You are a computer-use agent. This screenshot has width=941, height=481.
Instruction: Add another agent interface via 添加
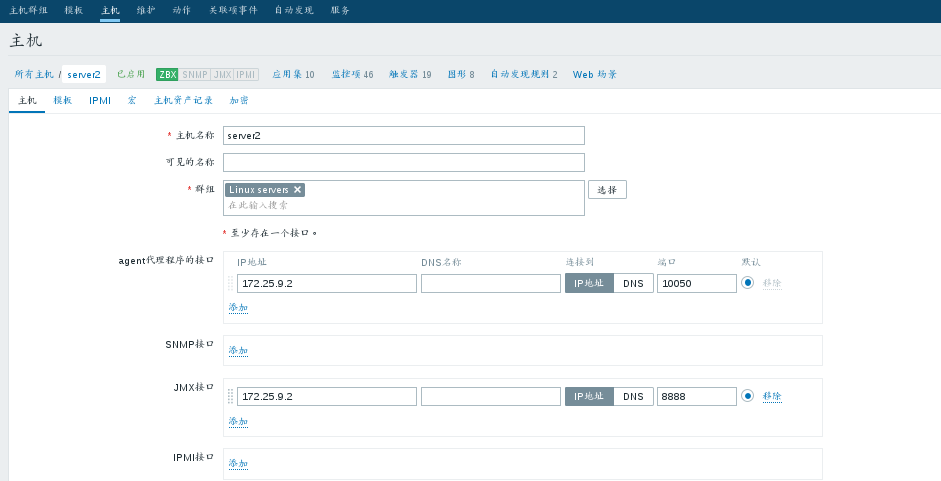pyautogui.click(x=238, y=307)
